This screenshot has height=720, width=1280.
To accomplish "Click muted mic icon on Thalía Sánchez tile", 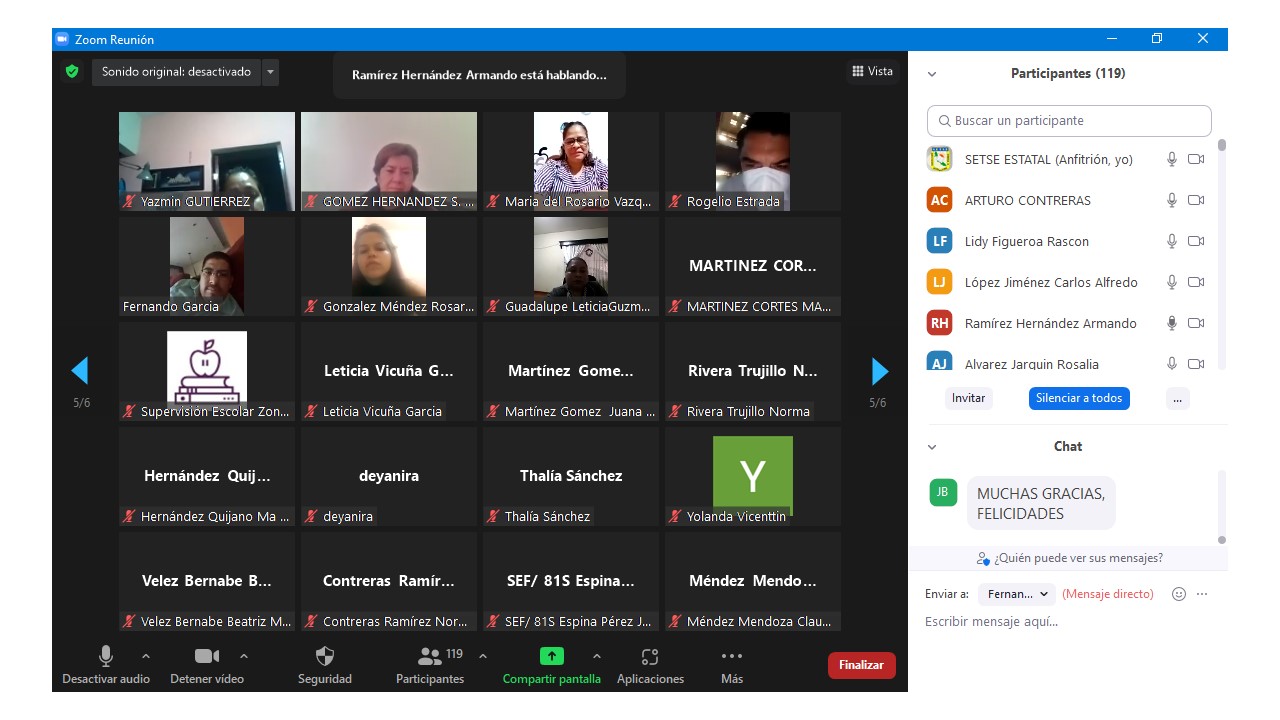I will coord(493,517).
